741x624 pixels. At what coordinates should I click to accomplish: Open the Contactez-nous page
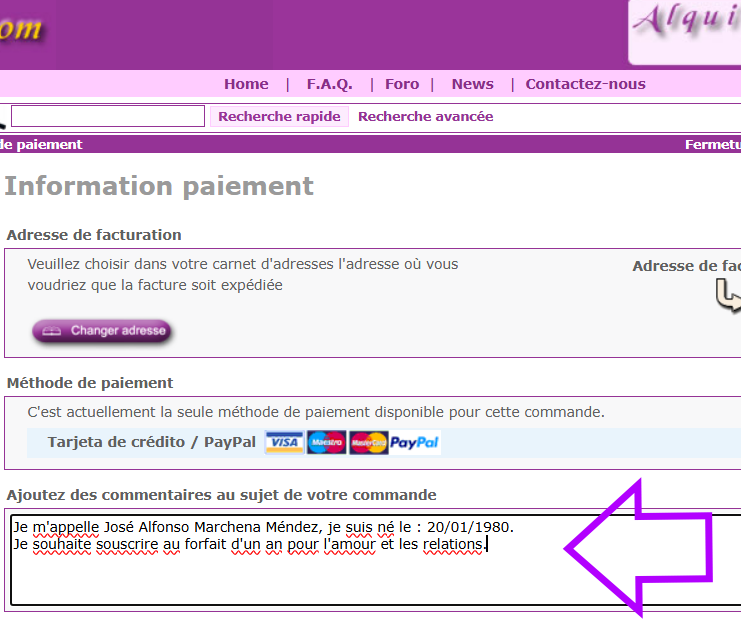click(x=585, y=84)
